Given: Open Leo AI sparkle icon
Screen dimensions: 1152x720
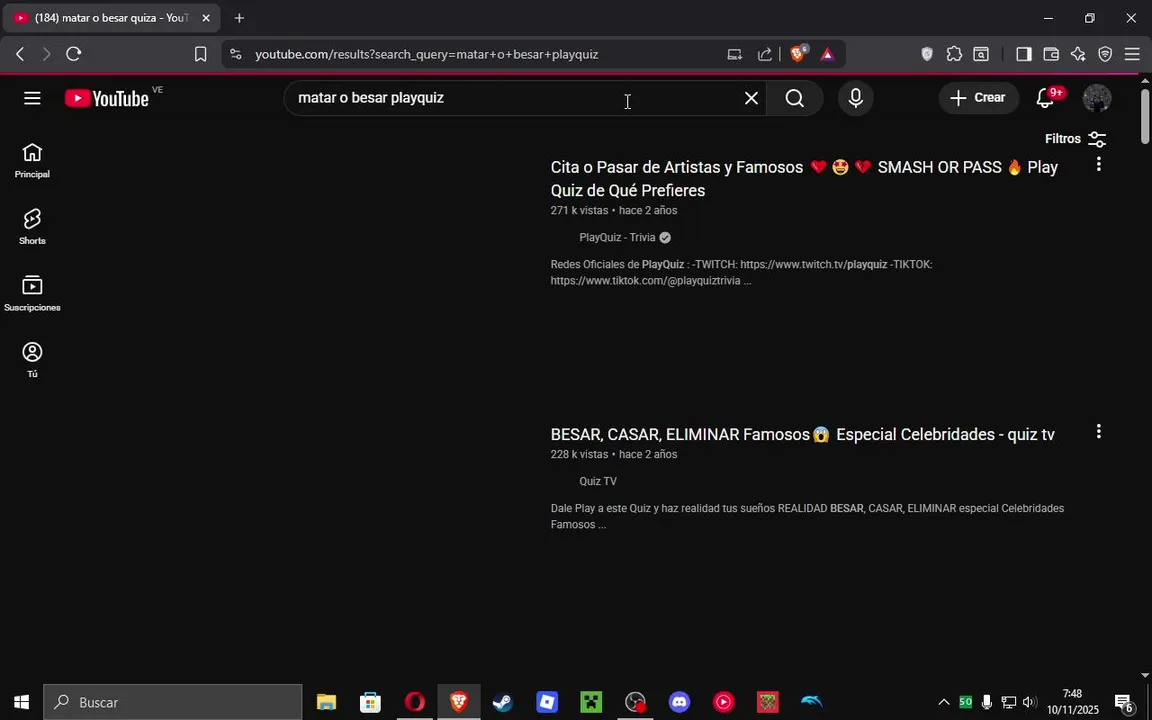Looking at the screenshot, I should coord(1078,54).
